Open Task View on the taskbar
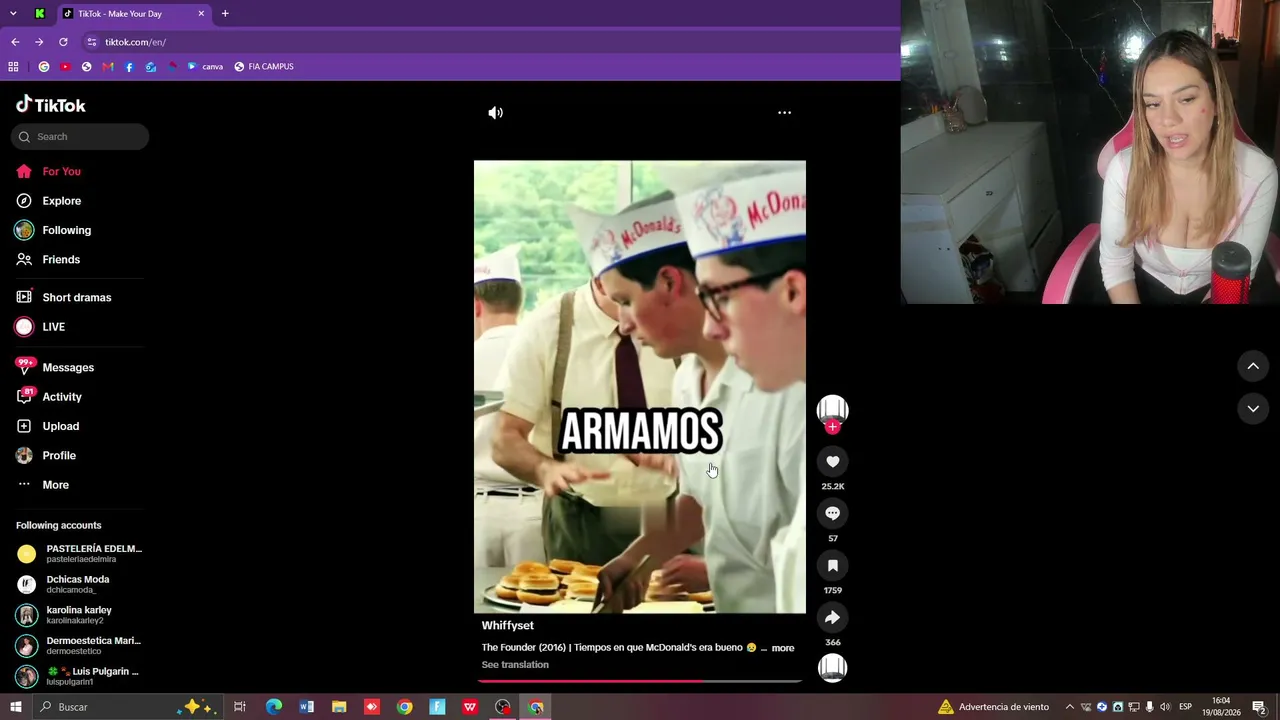1280x720 pixels. 240,707
